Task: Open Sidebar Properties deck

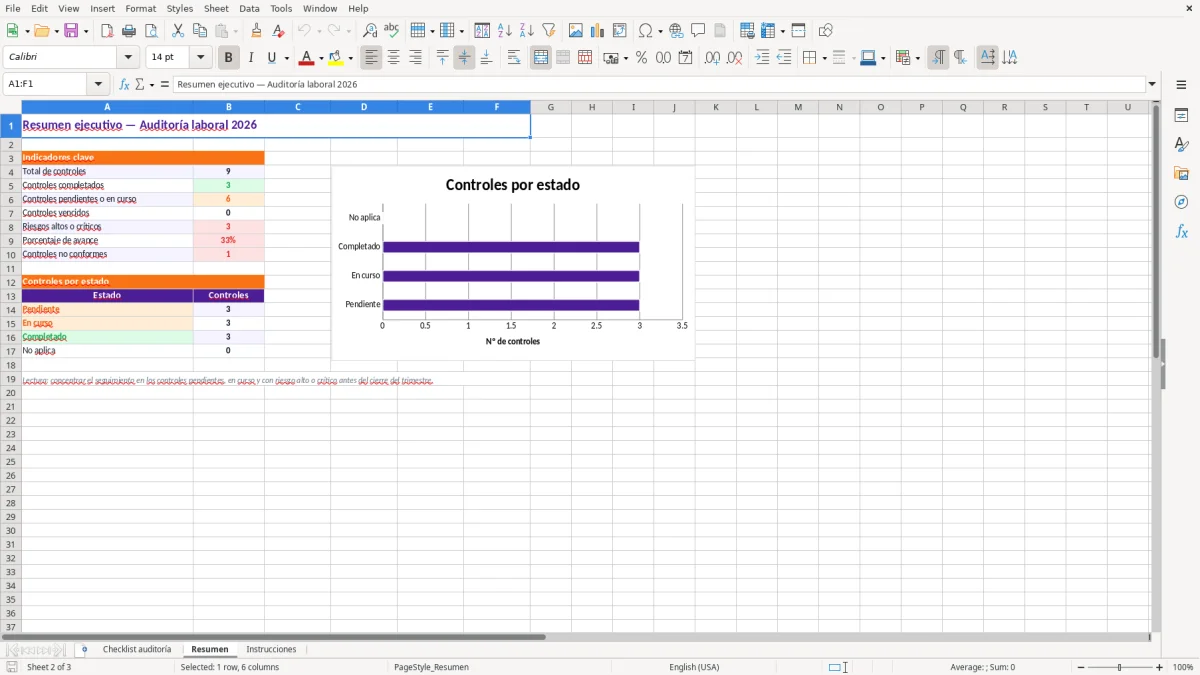Action: 1181,115
